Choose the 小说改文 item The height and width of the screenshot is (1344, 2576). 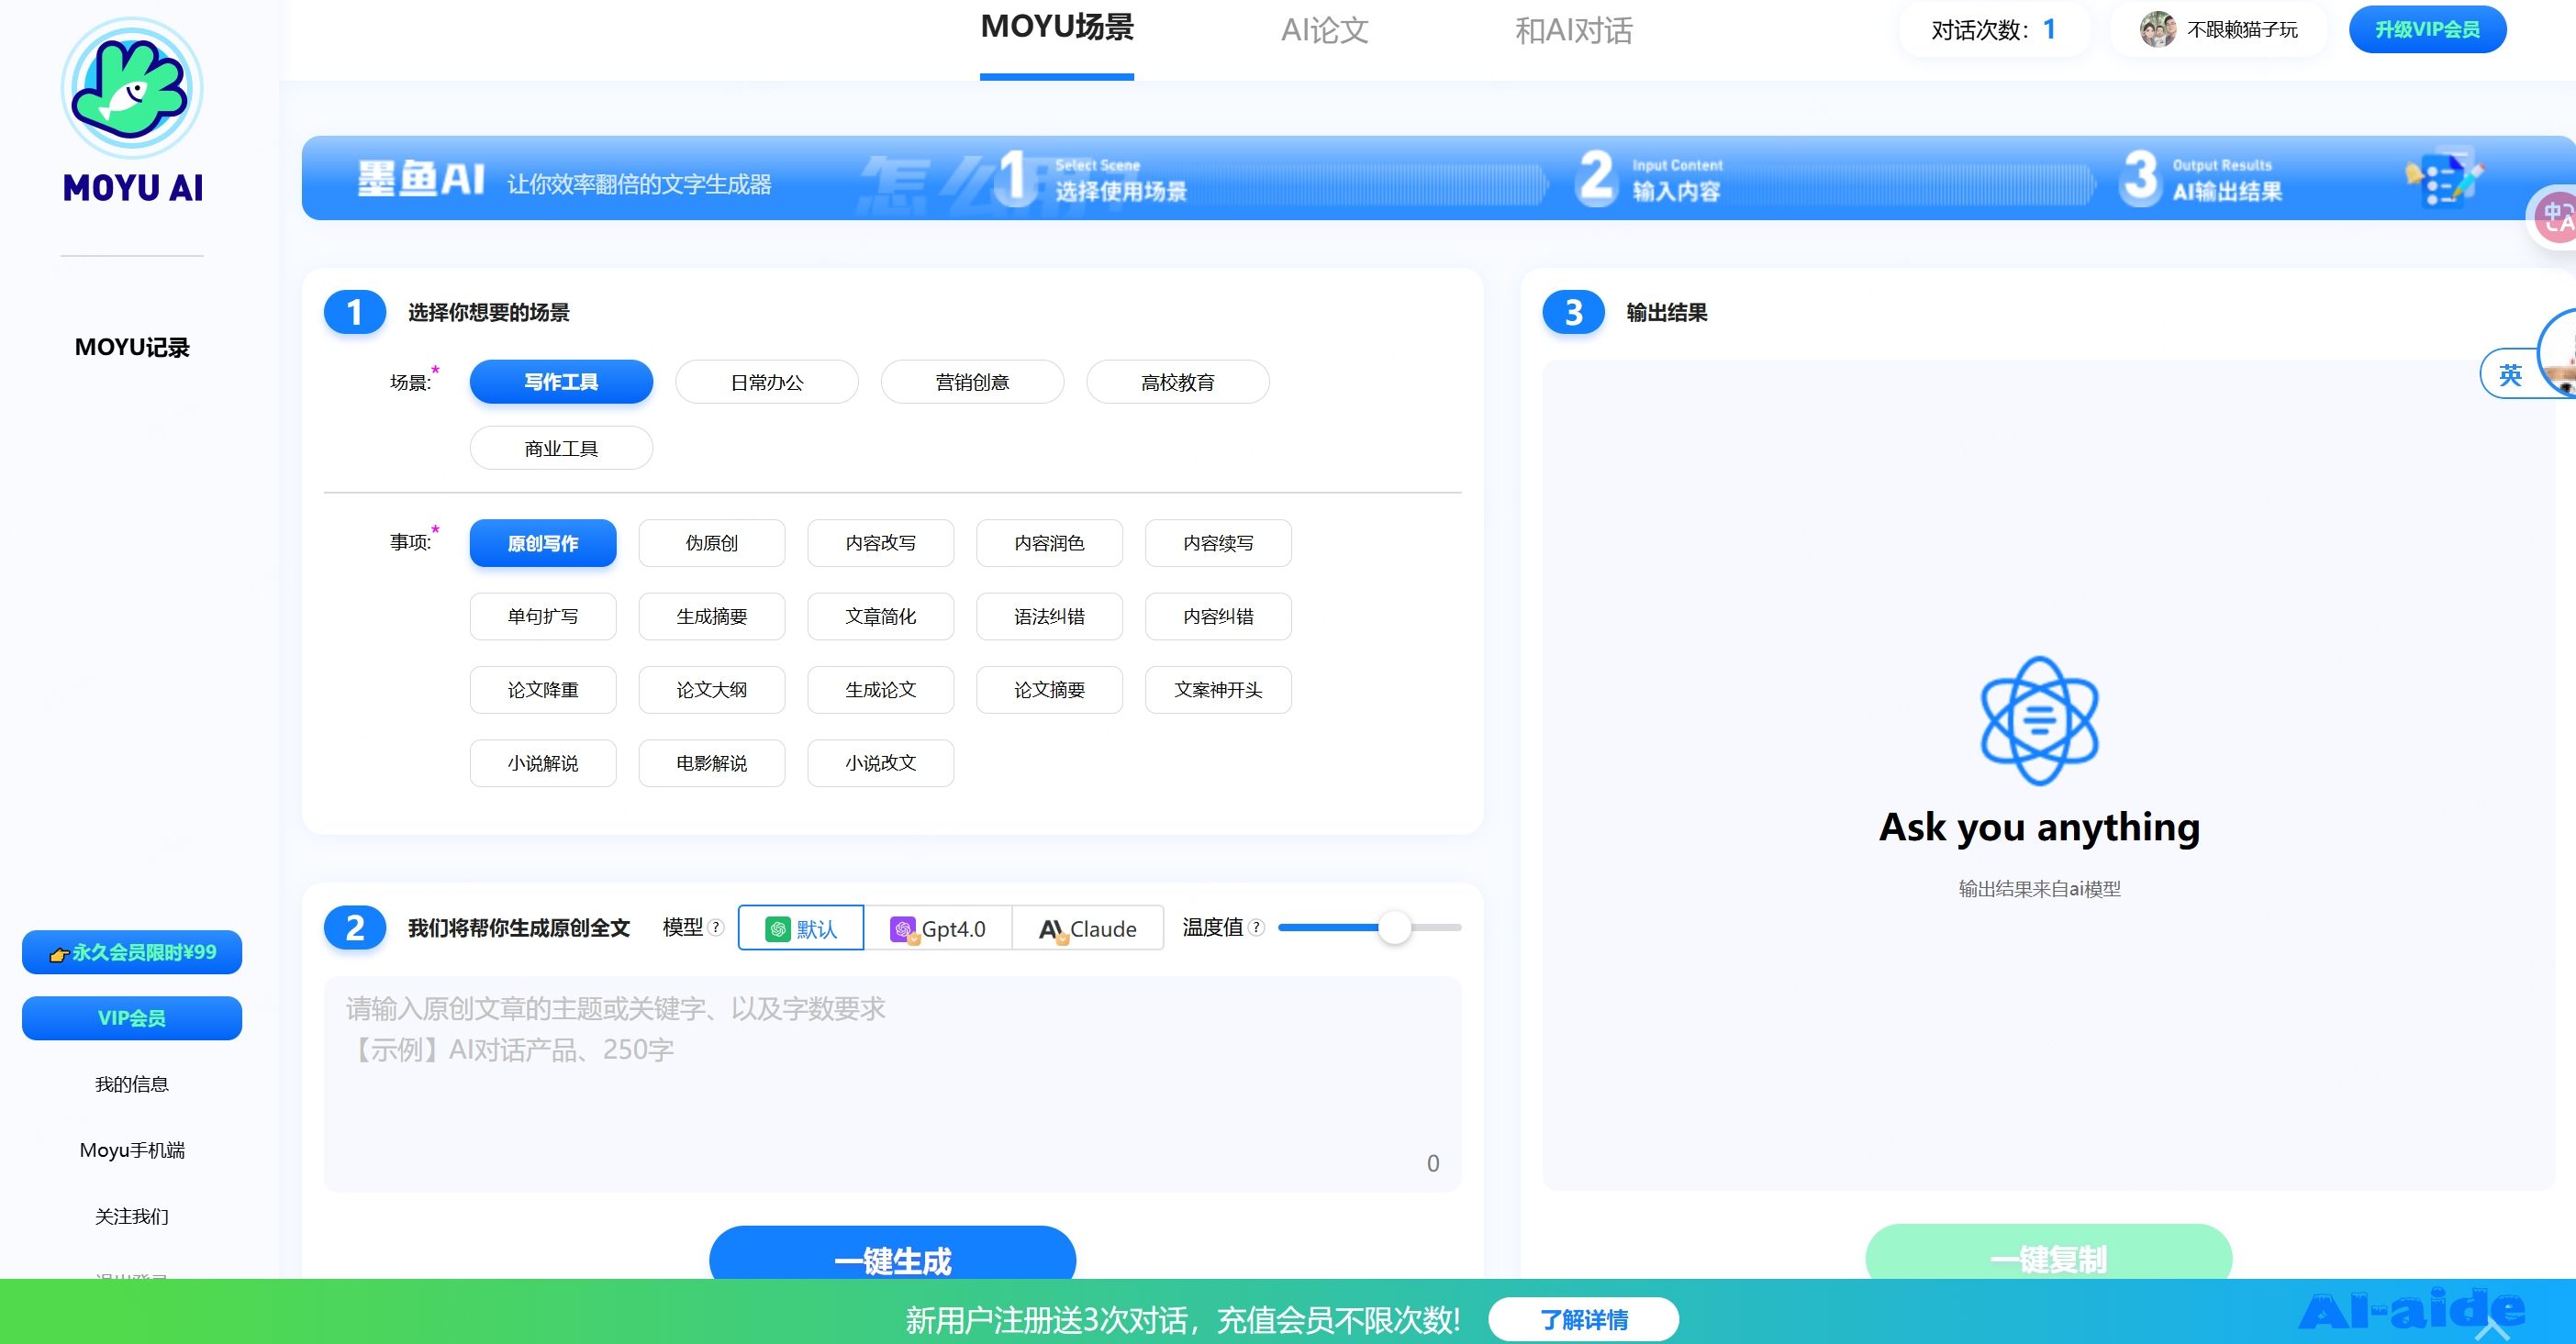click(x=881, y=763)
